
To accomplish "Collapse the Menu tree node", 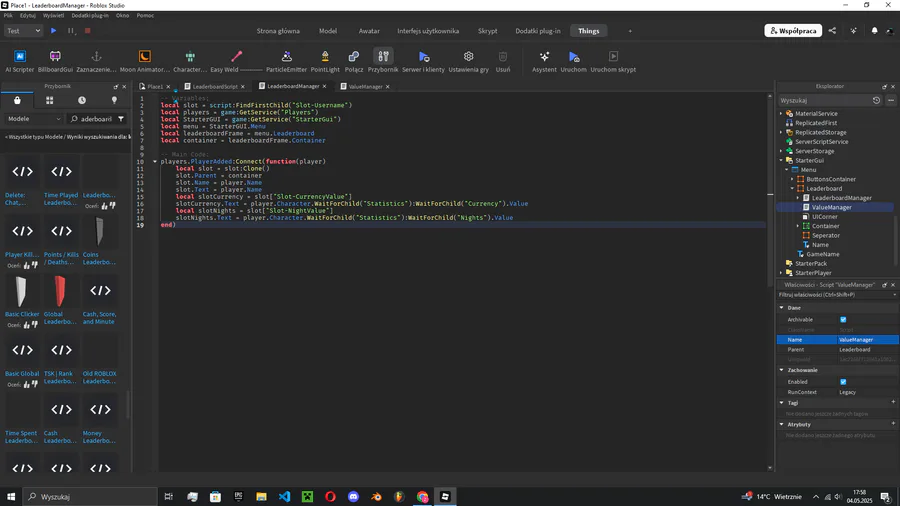I will point(787,170).
